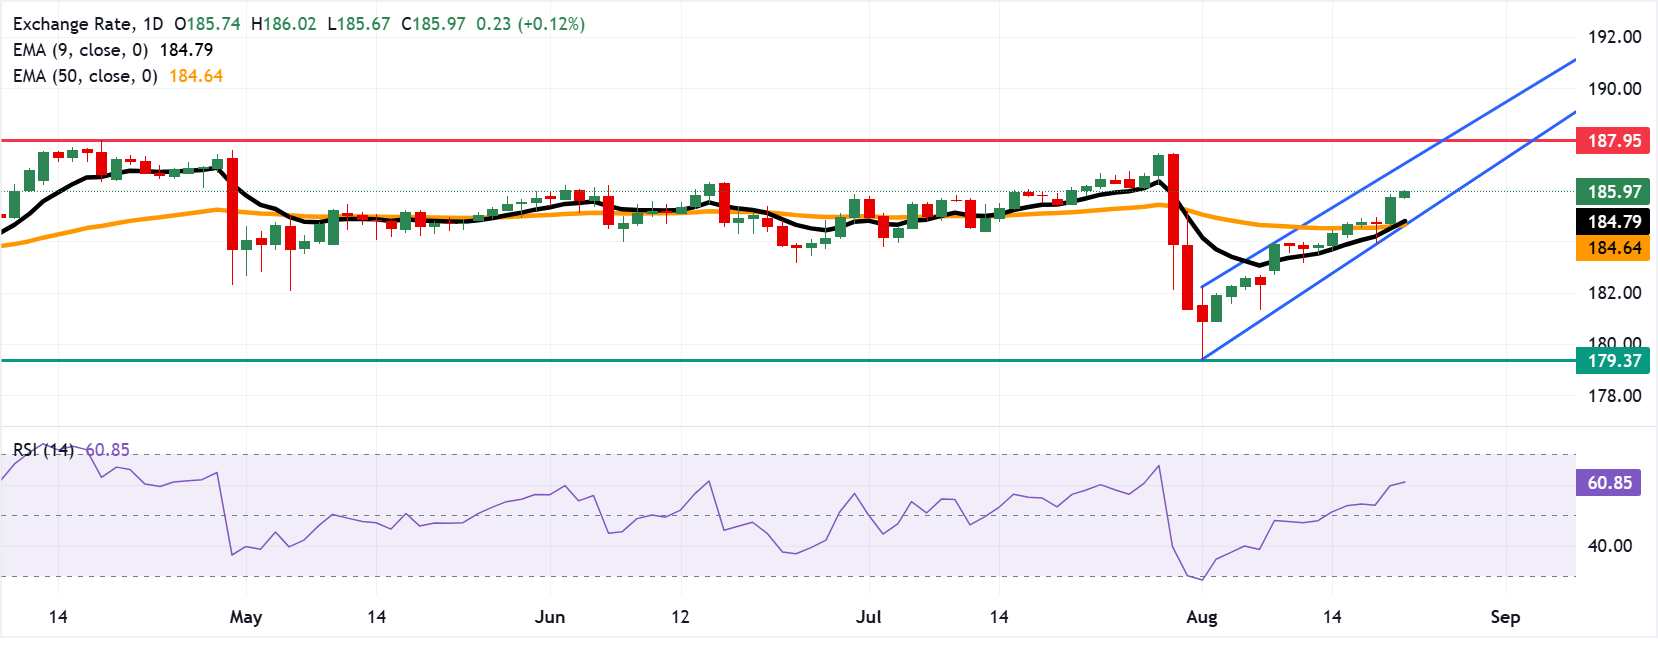Click the L185.67 low value in header
This screenshot has height=647, width=1658.
point(359,24)
